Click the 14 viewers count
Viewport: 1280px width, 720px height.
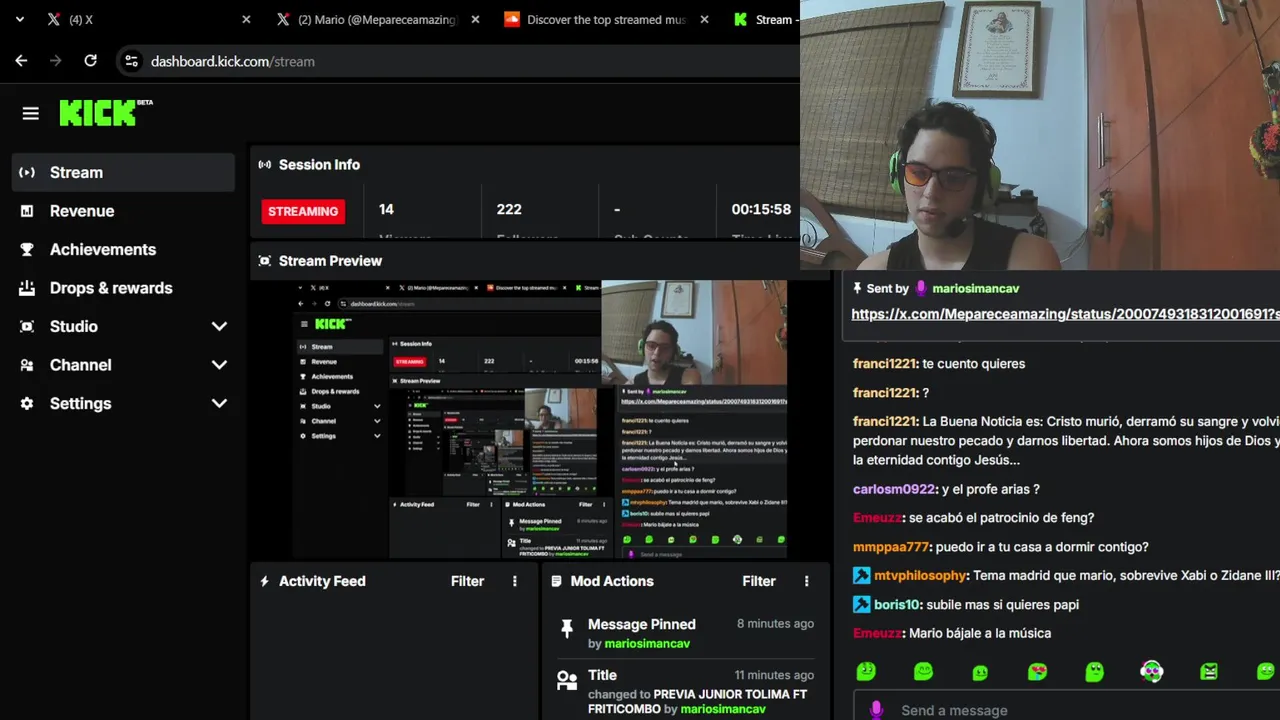[387, 209]
